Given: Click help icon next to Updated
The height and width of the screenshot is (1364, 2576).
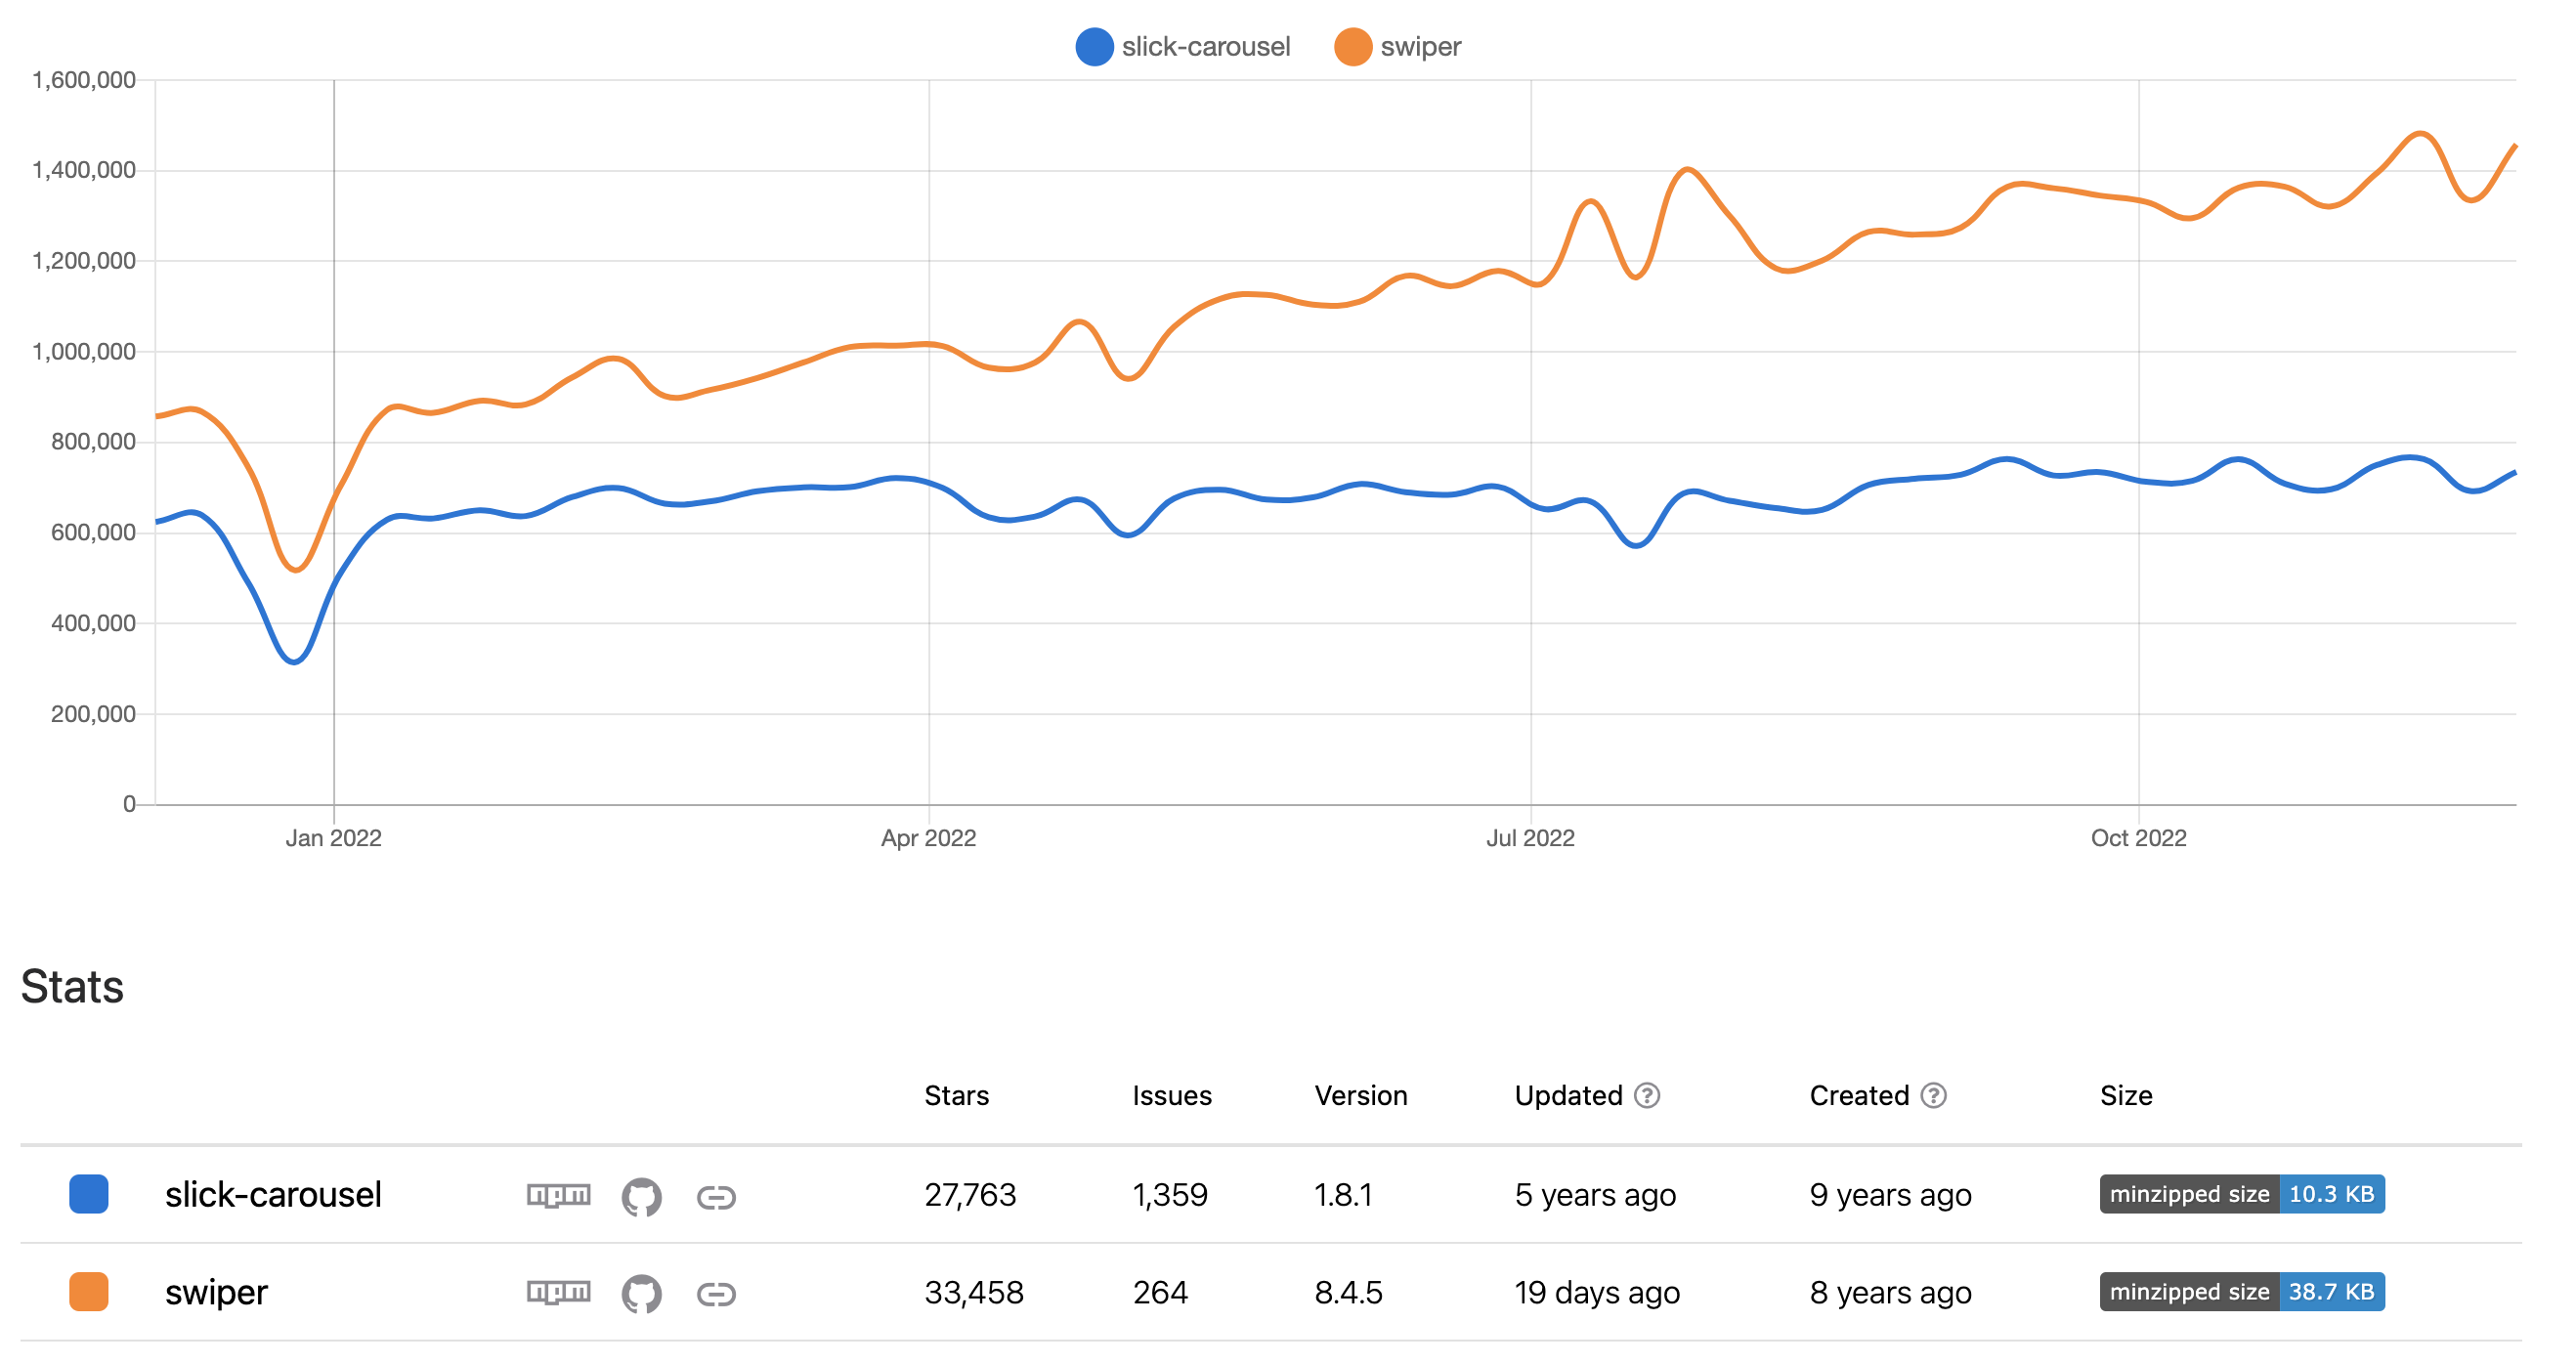Looking at the screenshot, I should (1647, 1096).
